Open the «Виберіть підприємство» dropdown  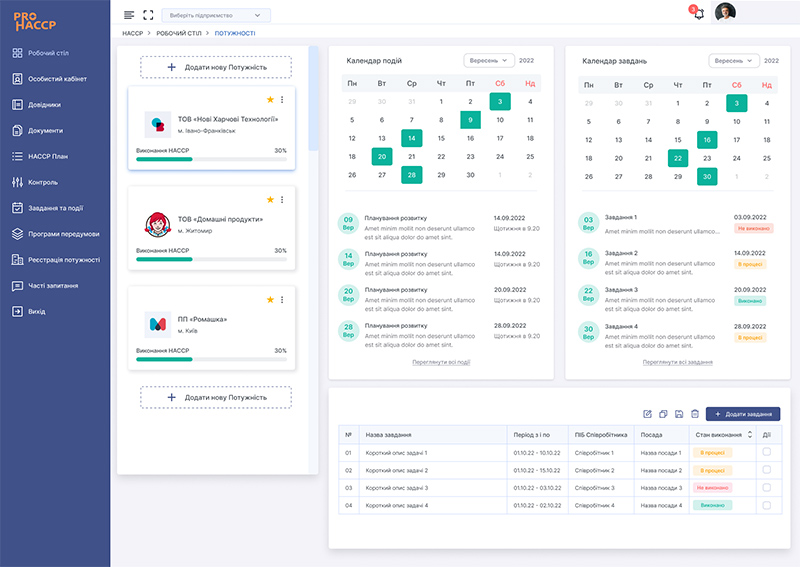point(216,15)
